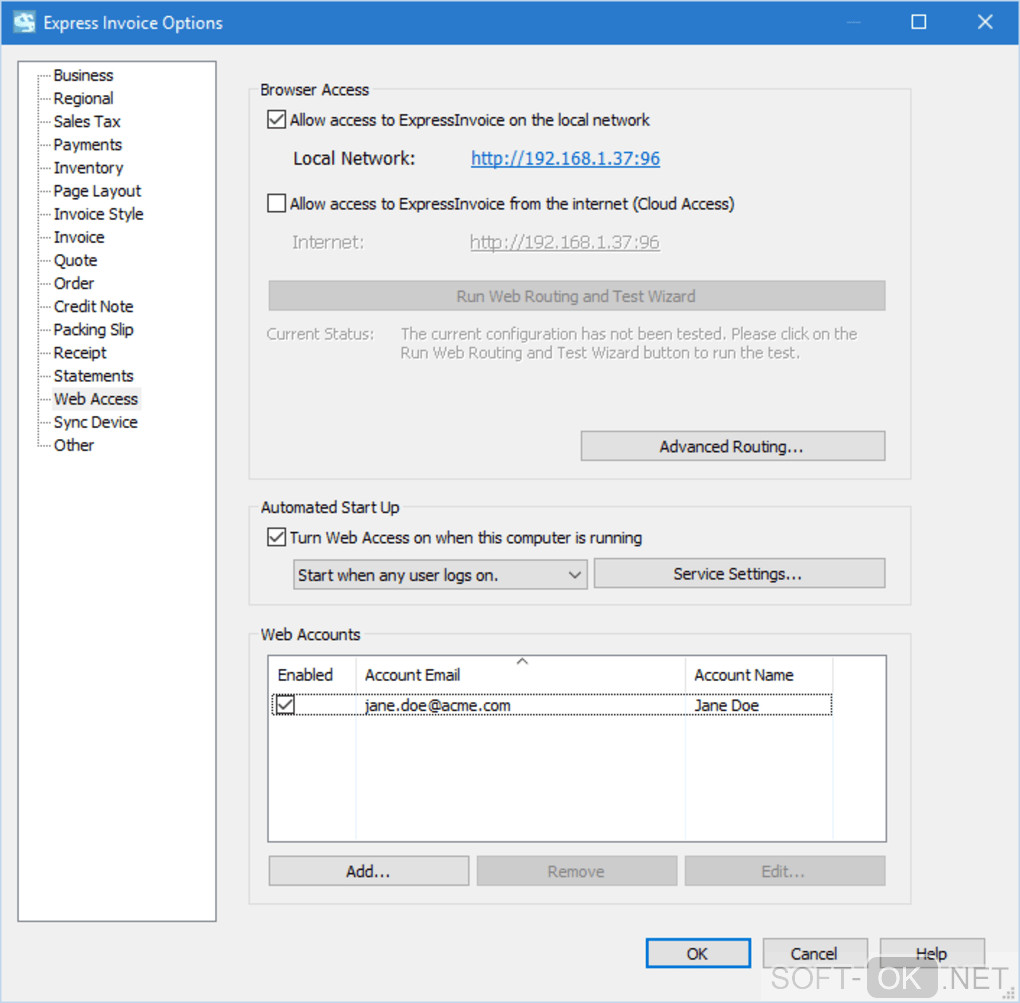Viewport: 1020px width, 1003px height.
Task: Select Receipt in the tree
Action: pyautogui.click(x=80, y=353)
